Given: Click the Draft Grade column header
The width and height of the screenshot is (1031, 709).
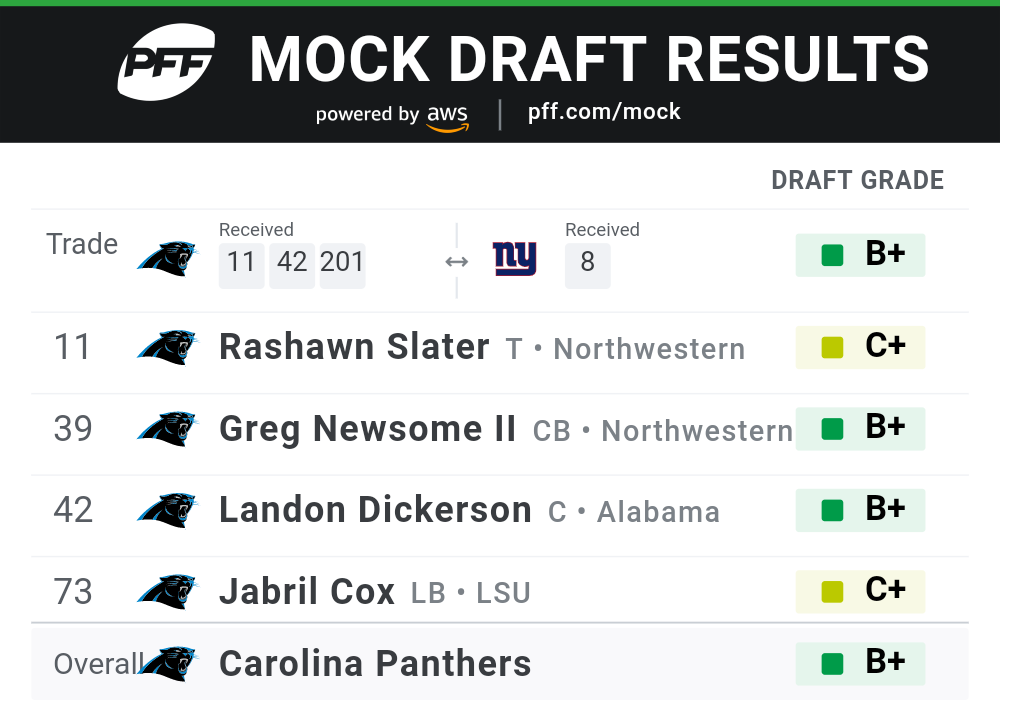Looking at the screenshot, I should click(x=857, y=180).
